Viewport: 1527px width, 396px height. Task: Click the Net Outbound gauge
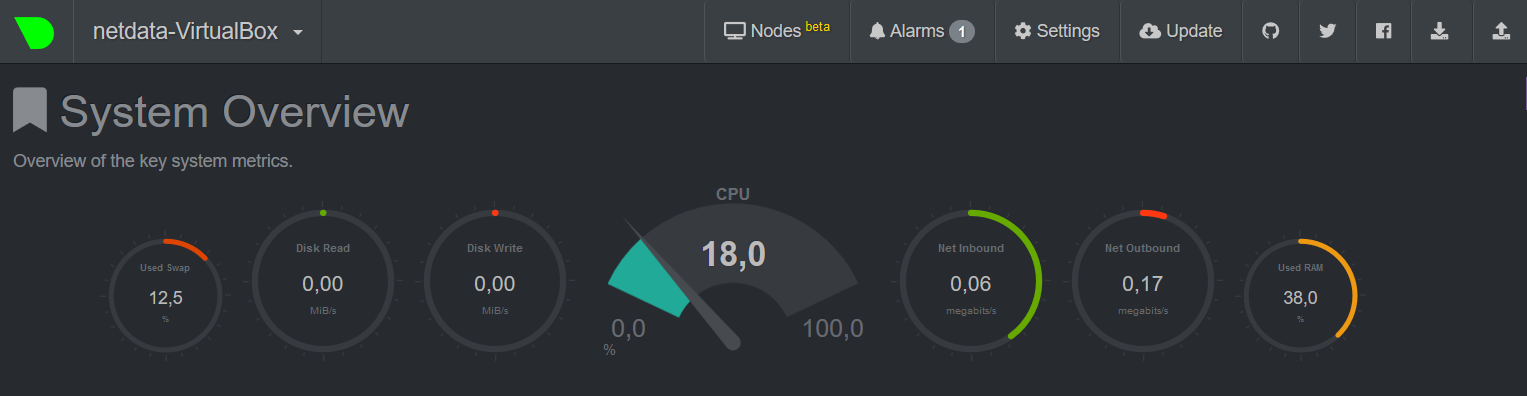1143,283
